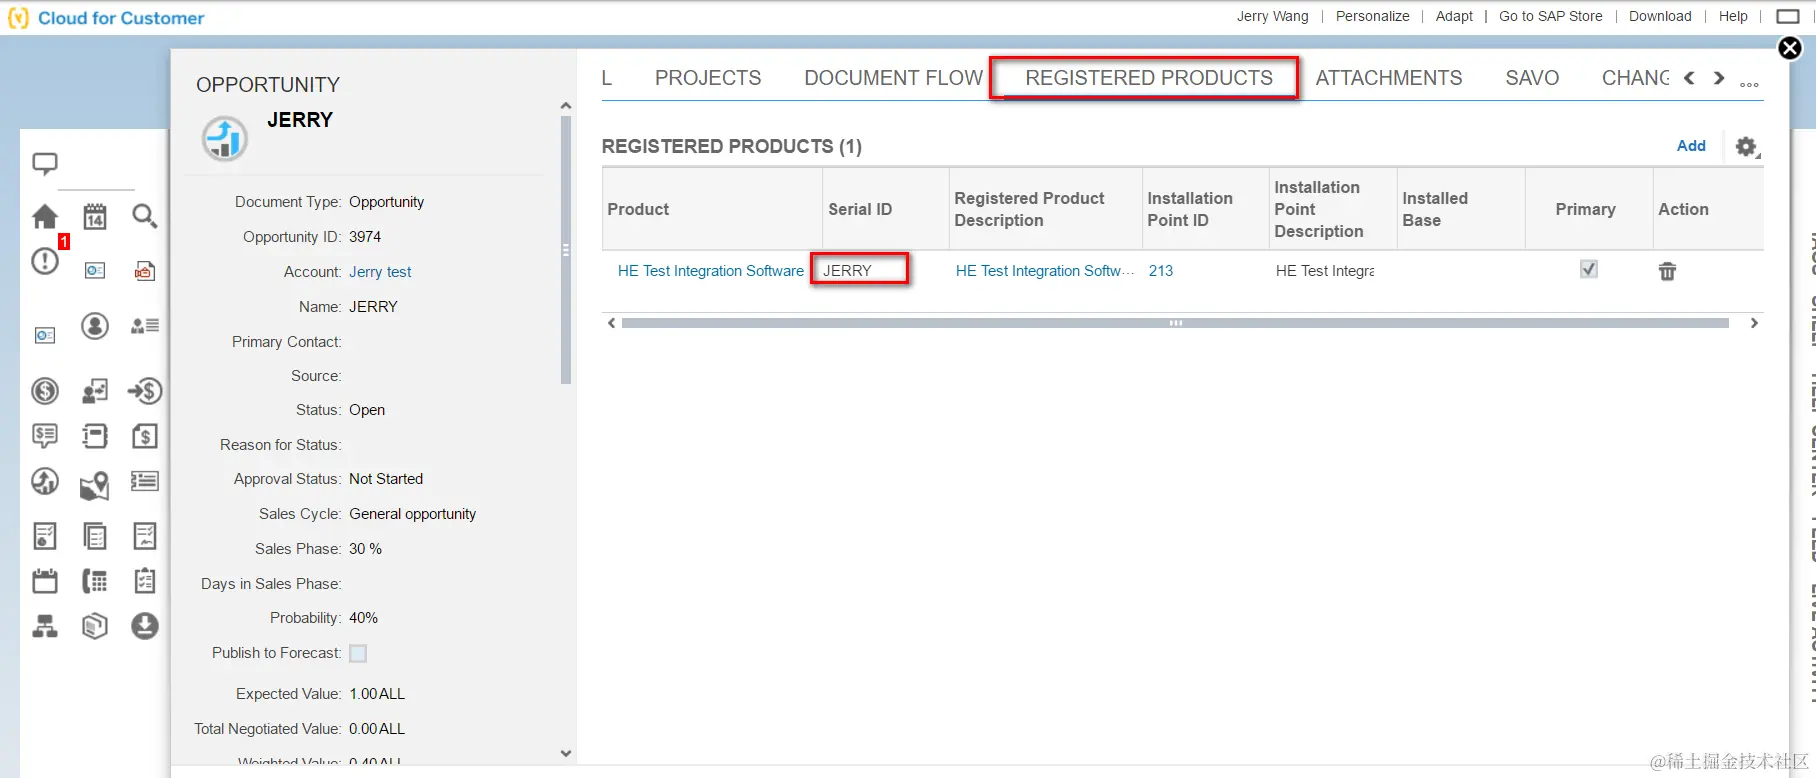Open HE Test Integration Software product link
This screenshot has height=778, width=1816.
pos(711,271)
